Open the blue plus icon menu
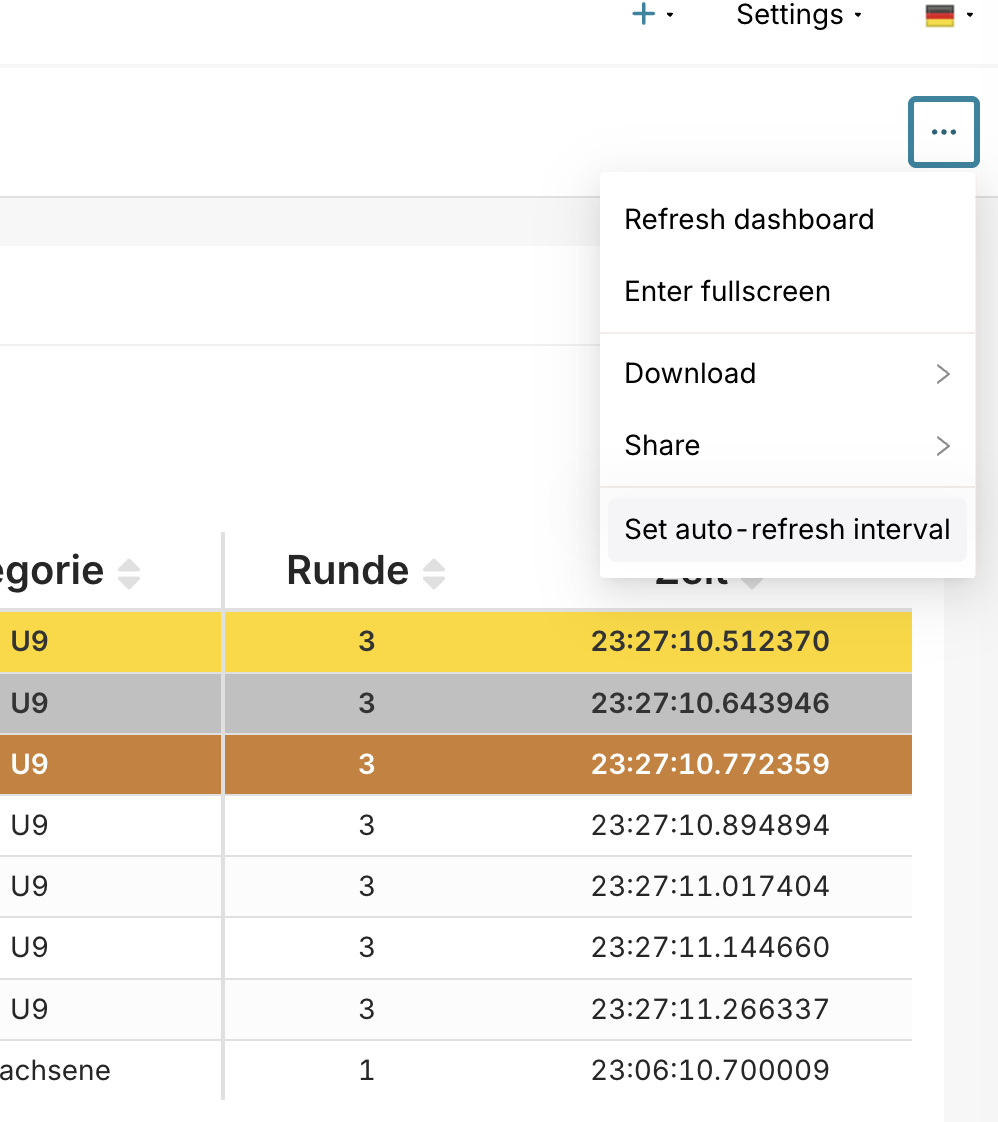Screen dimensions: 998x1122 (644, 15)
